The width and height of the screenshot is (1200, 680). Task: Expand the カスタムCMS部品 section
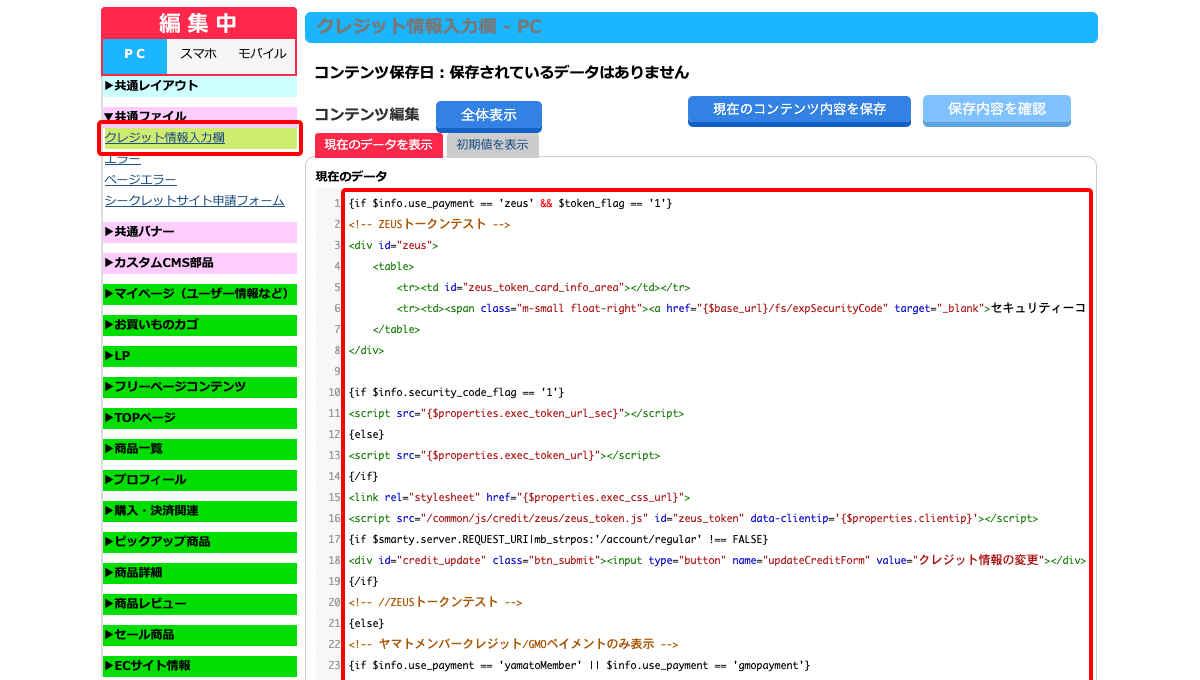coord(200,263)
